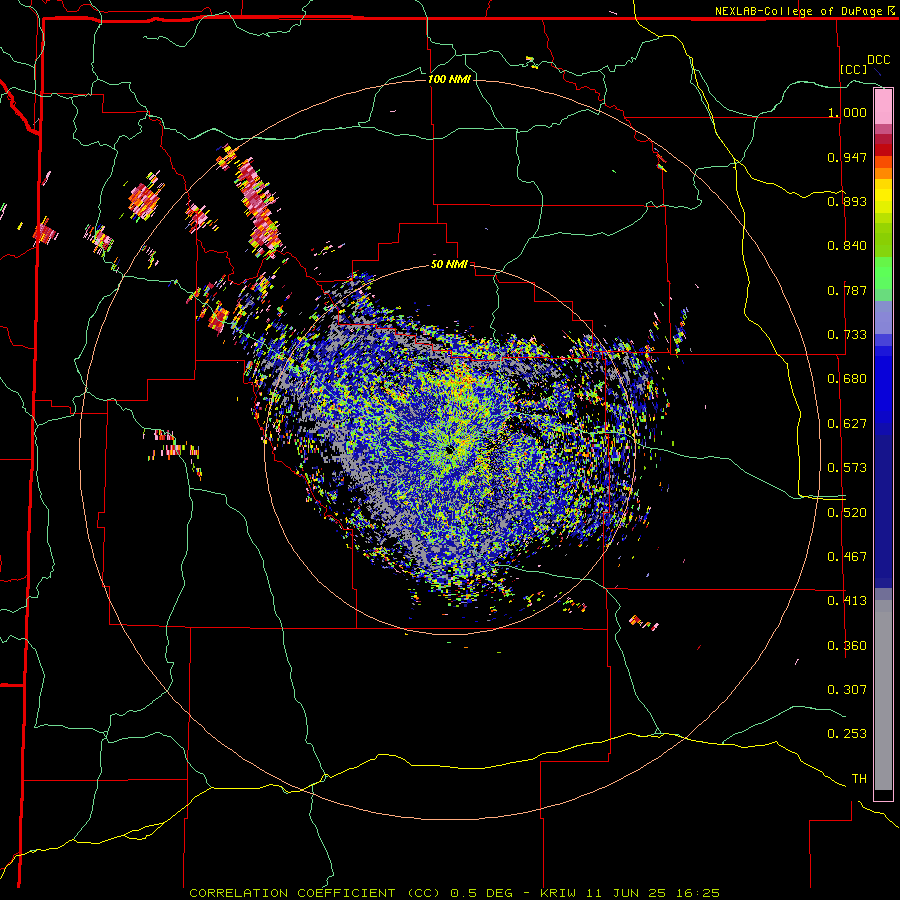Click the 0.627 legend value
The height and width of the screenshot is (900, 900).
click(x=847, y=424)
